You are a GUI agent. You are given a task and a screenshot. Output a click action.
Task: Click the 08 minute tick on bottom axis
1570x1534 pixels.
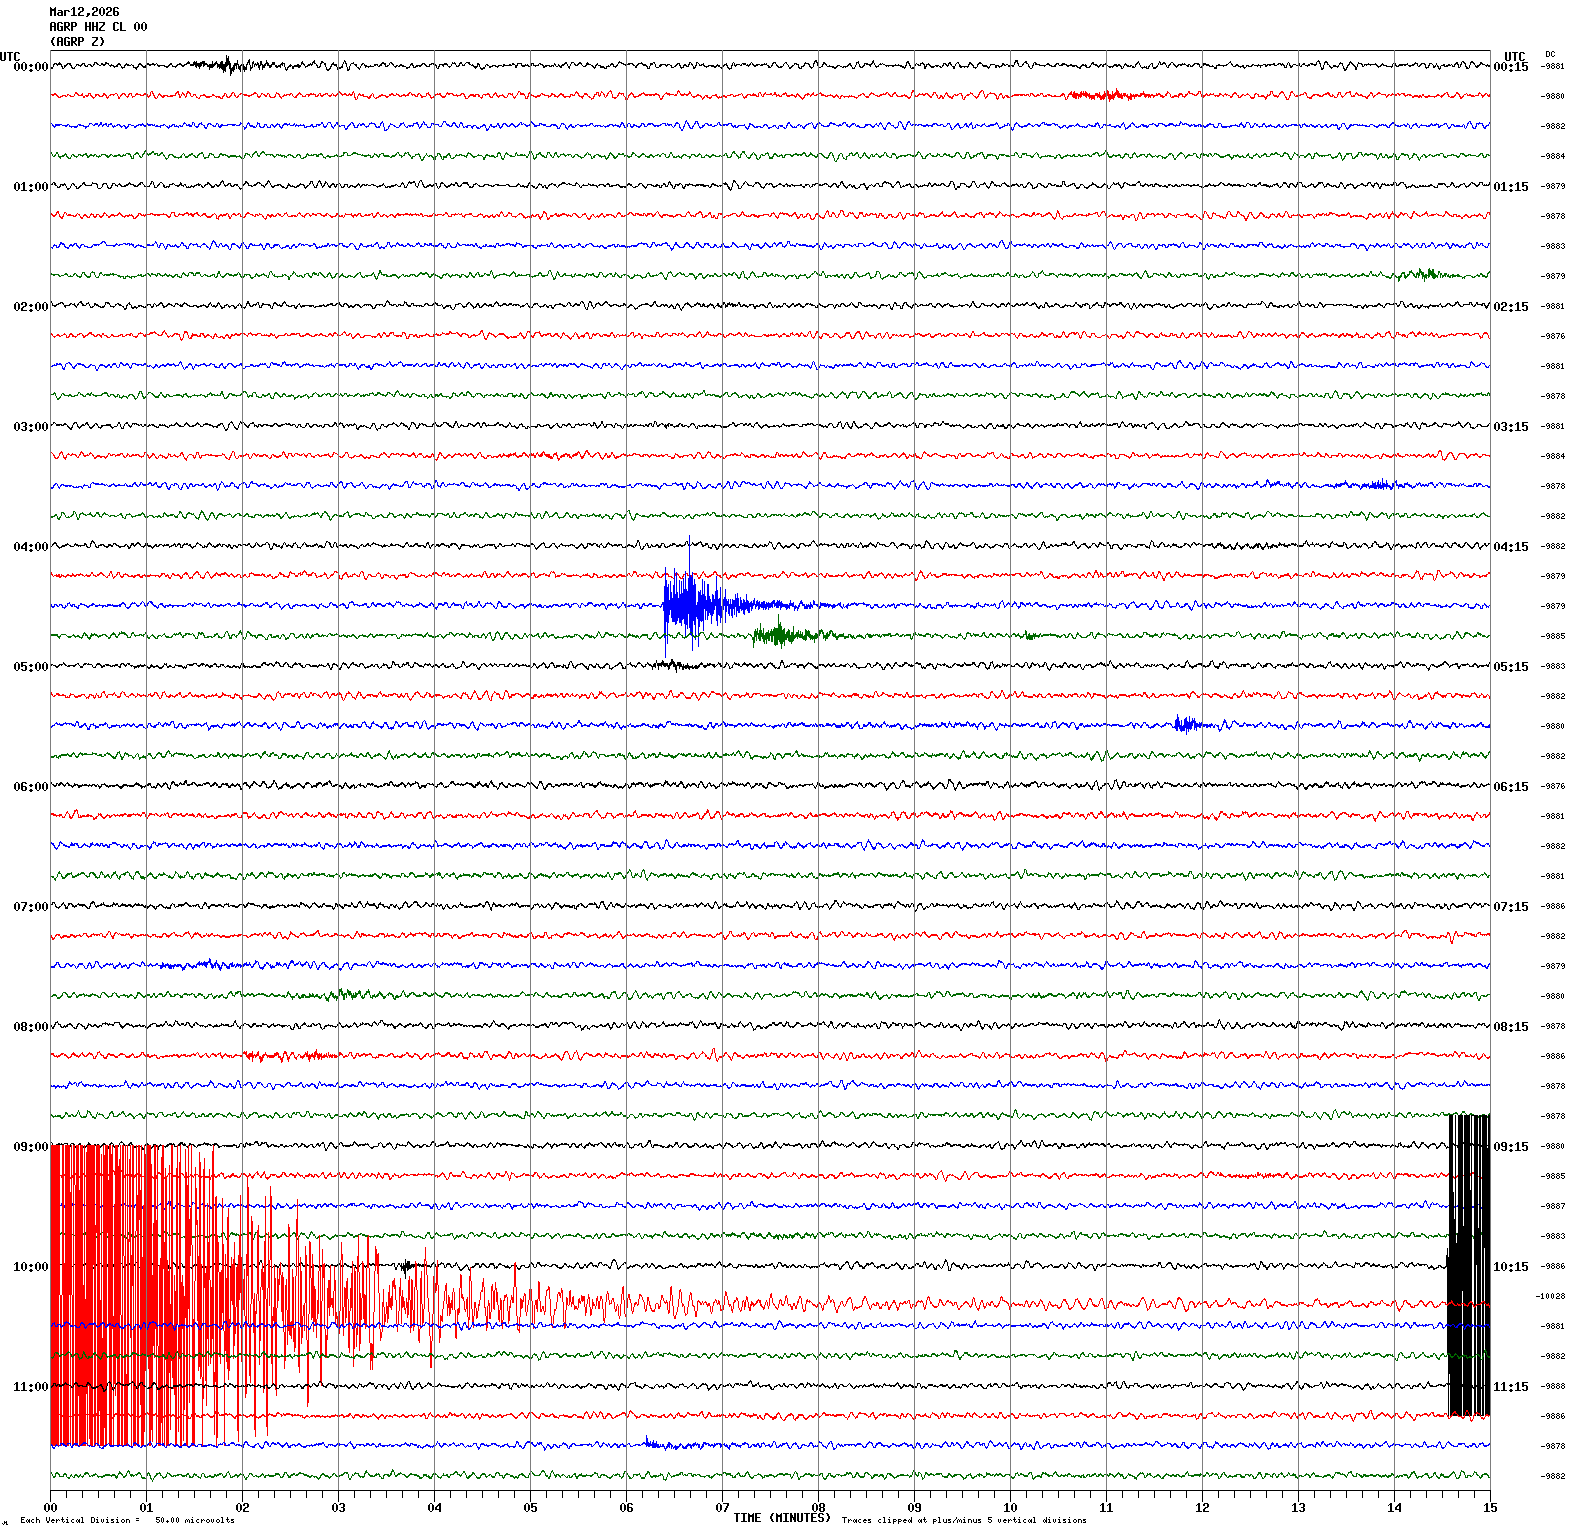[818, 1508]
